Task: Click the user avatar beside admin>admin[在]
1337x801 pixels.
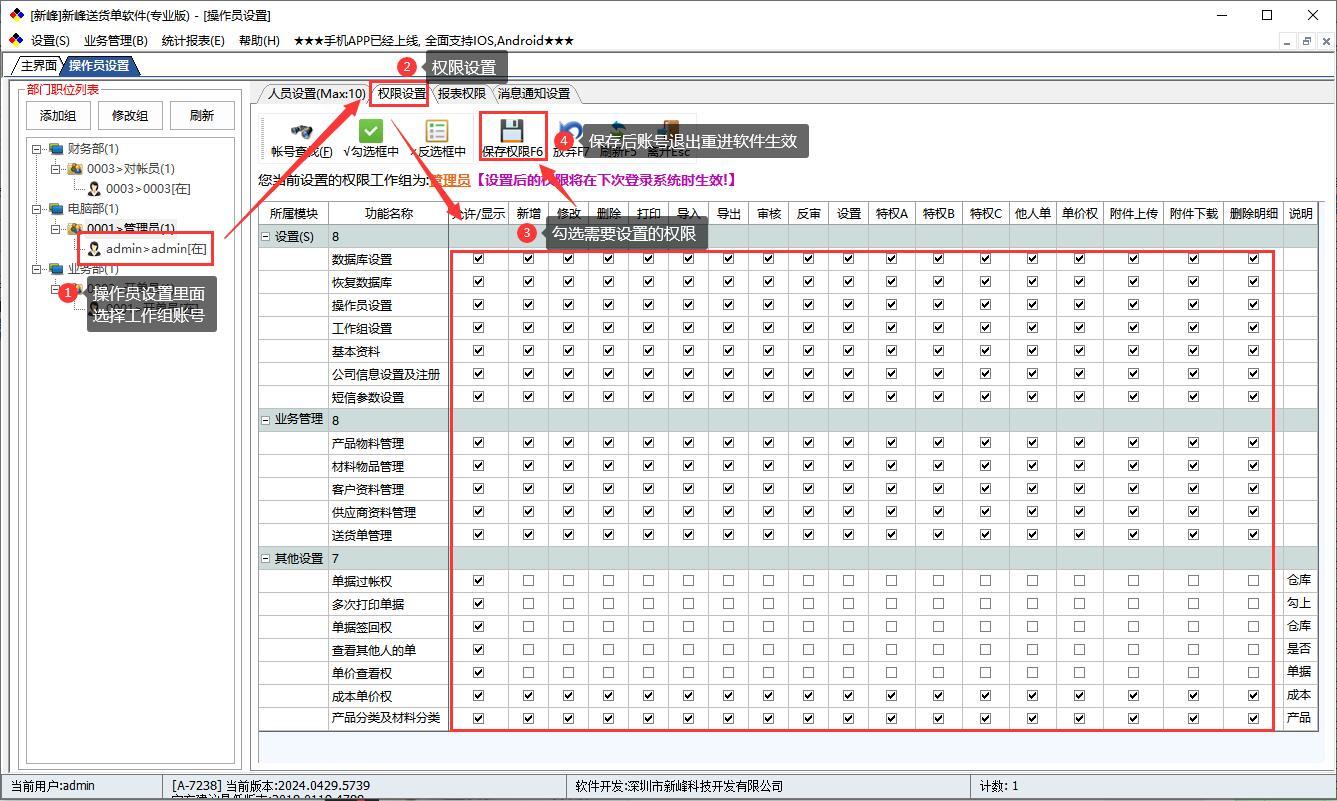Action: tap(95, 249)
